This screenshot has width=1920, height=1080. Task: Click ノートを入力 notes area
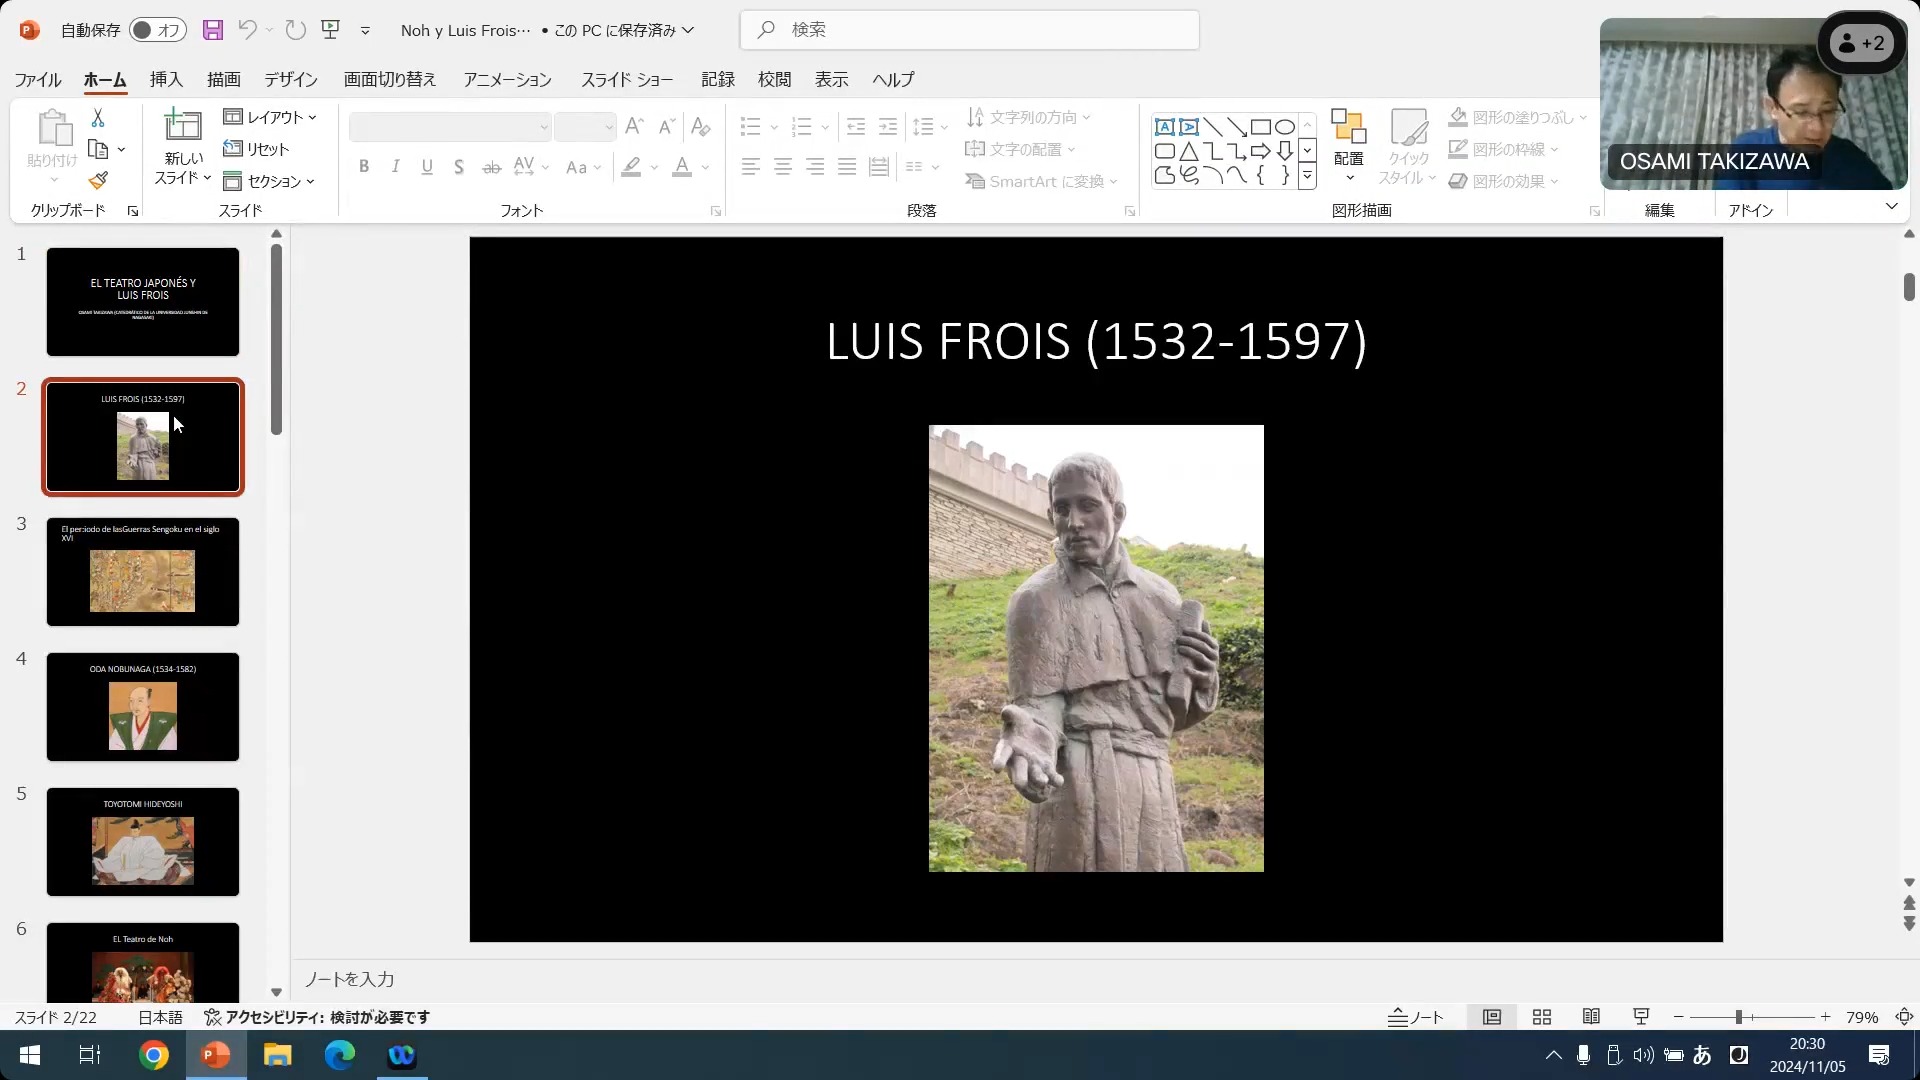[x=349, y=979]
